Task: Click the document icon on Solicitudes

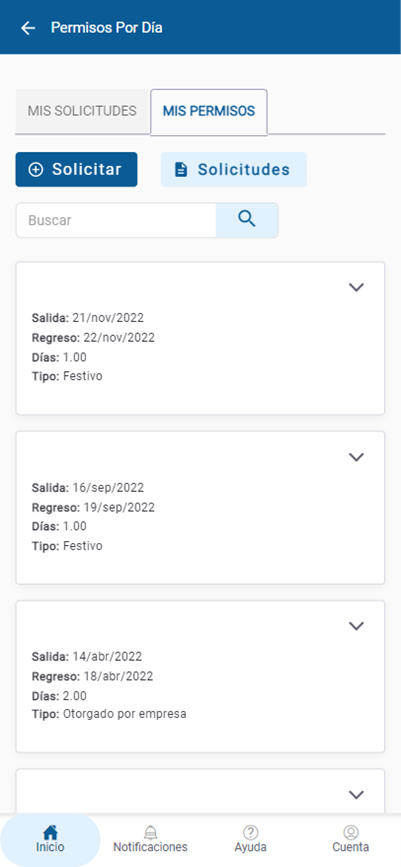Action: [x=181, y=170]
